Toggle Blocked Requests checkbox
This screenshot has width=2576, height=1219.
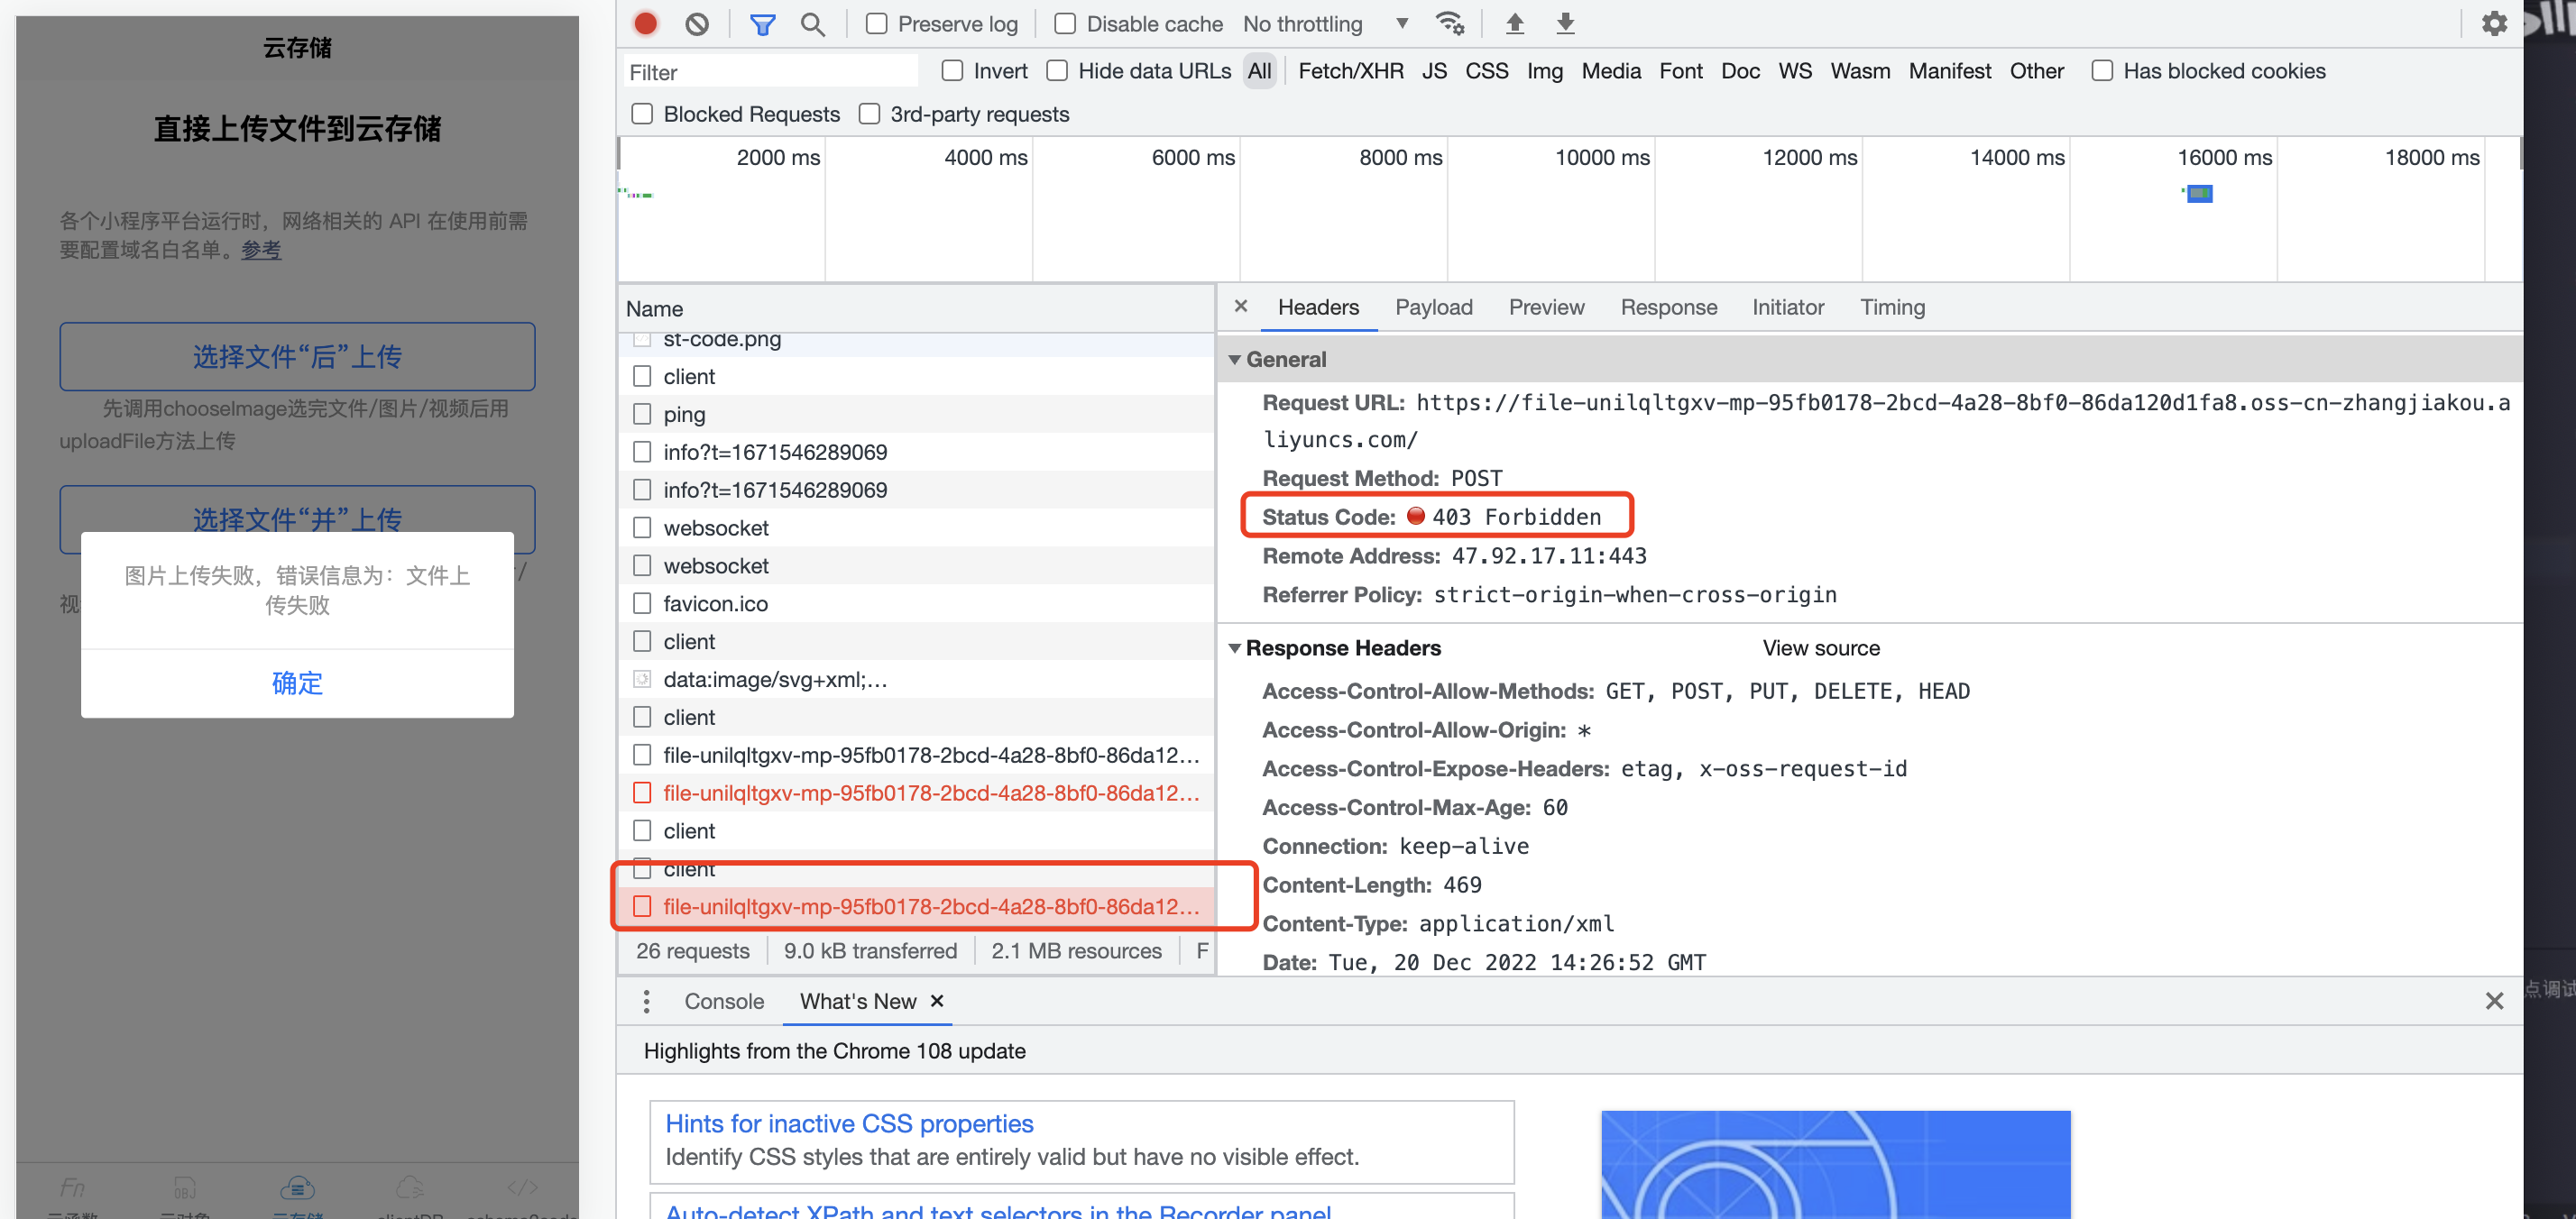[x=642, y=114]
